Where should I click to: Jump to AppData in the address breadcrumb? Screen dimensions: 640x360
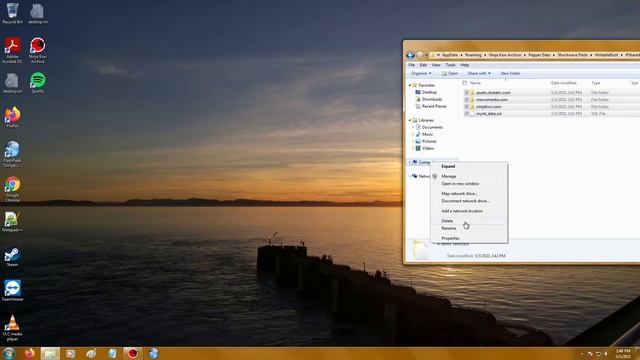coord(450,55)
